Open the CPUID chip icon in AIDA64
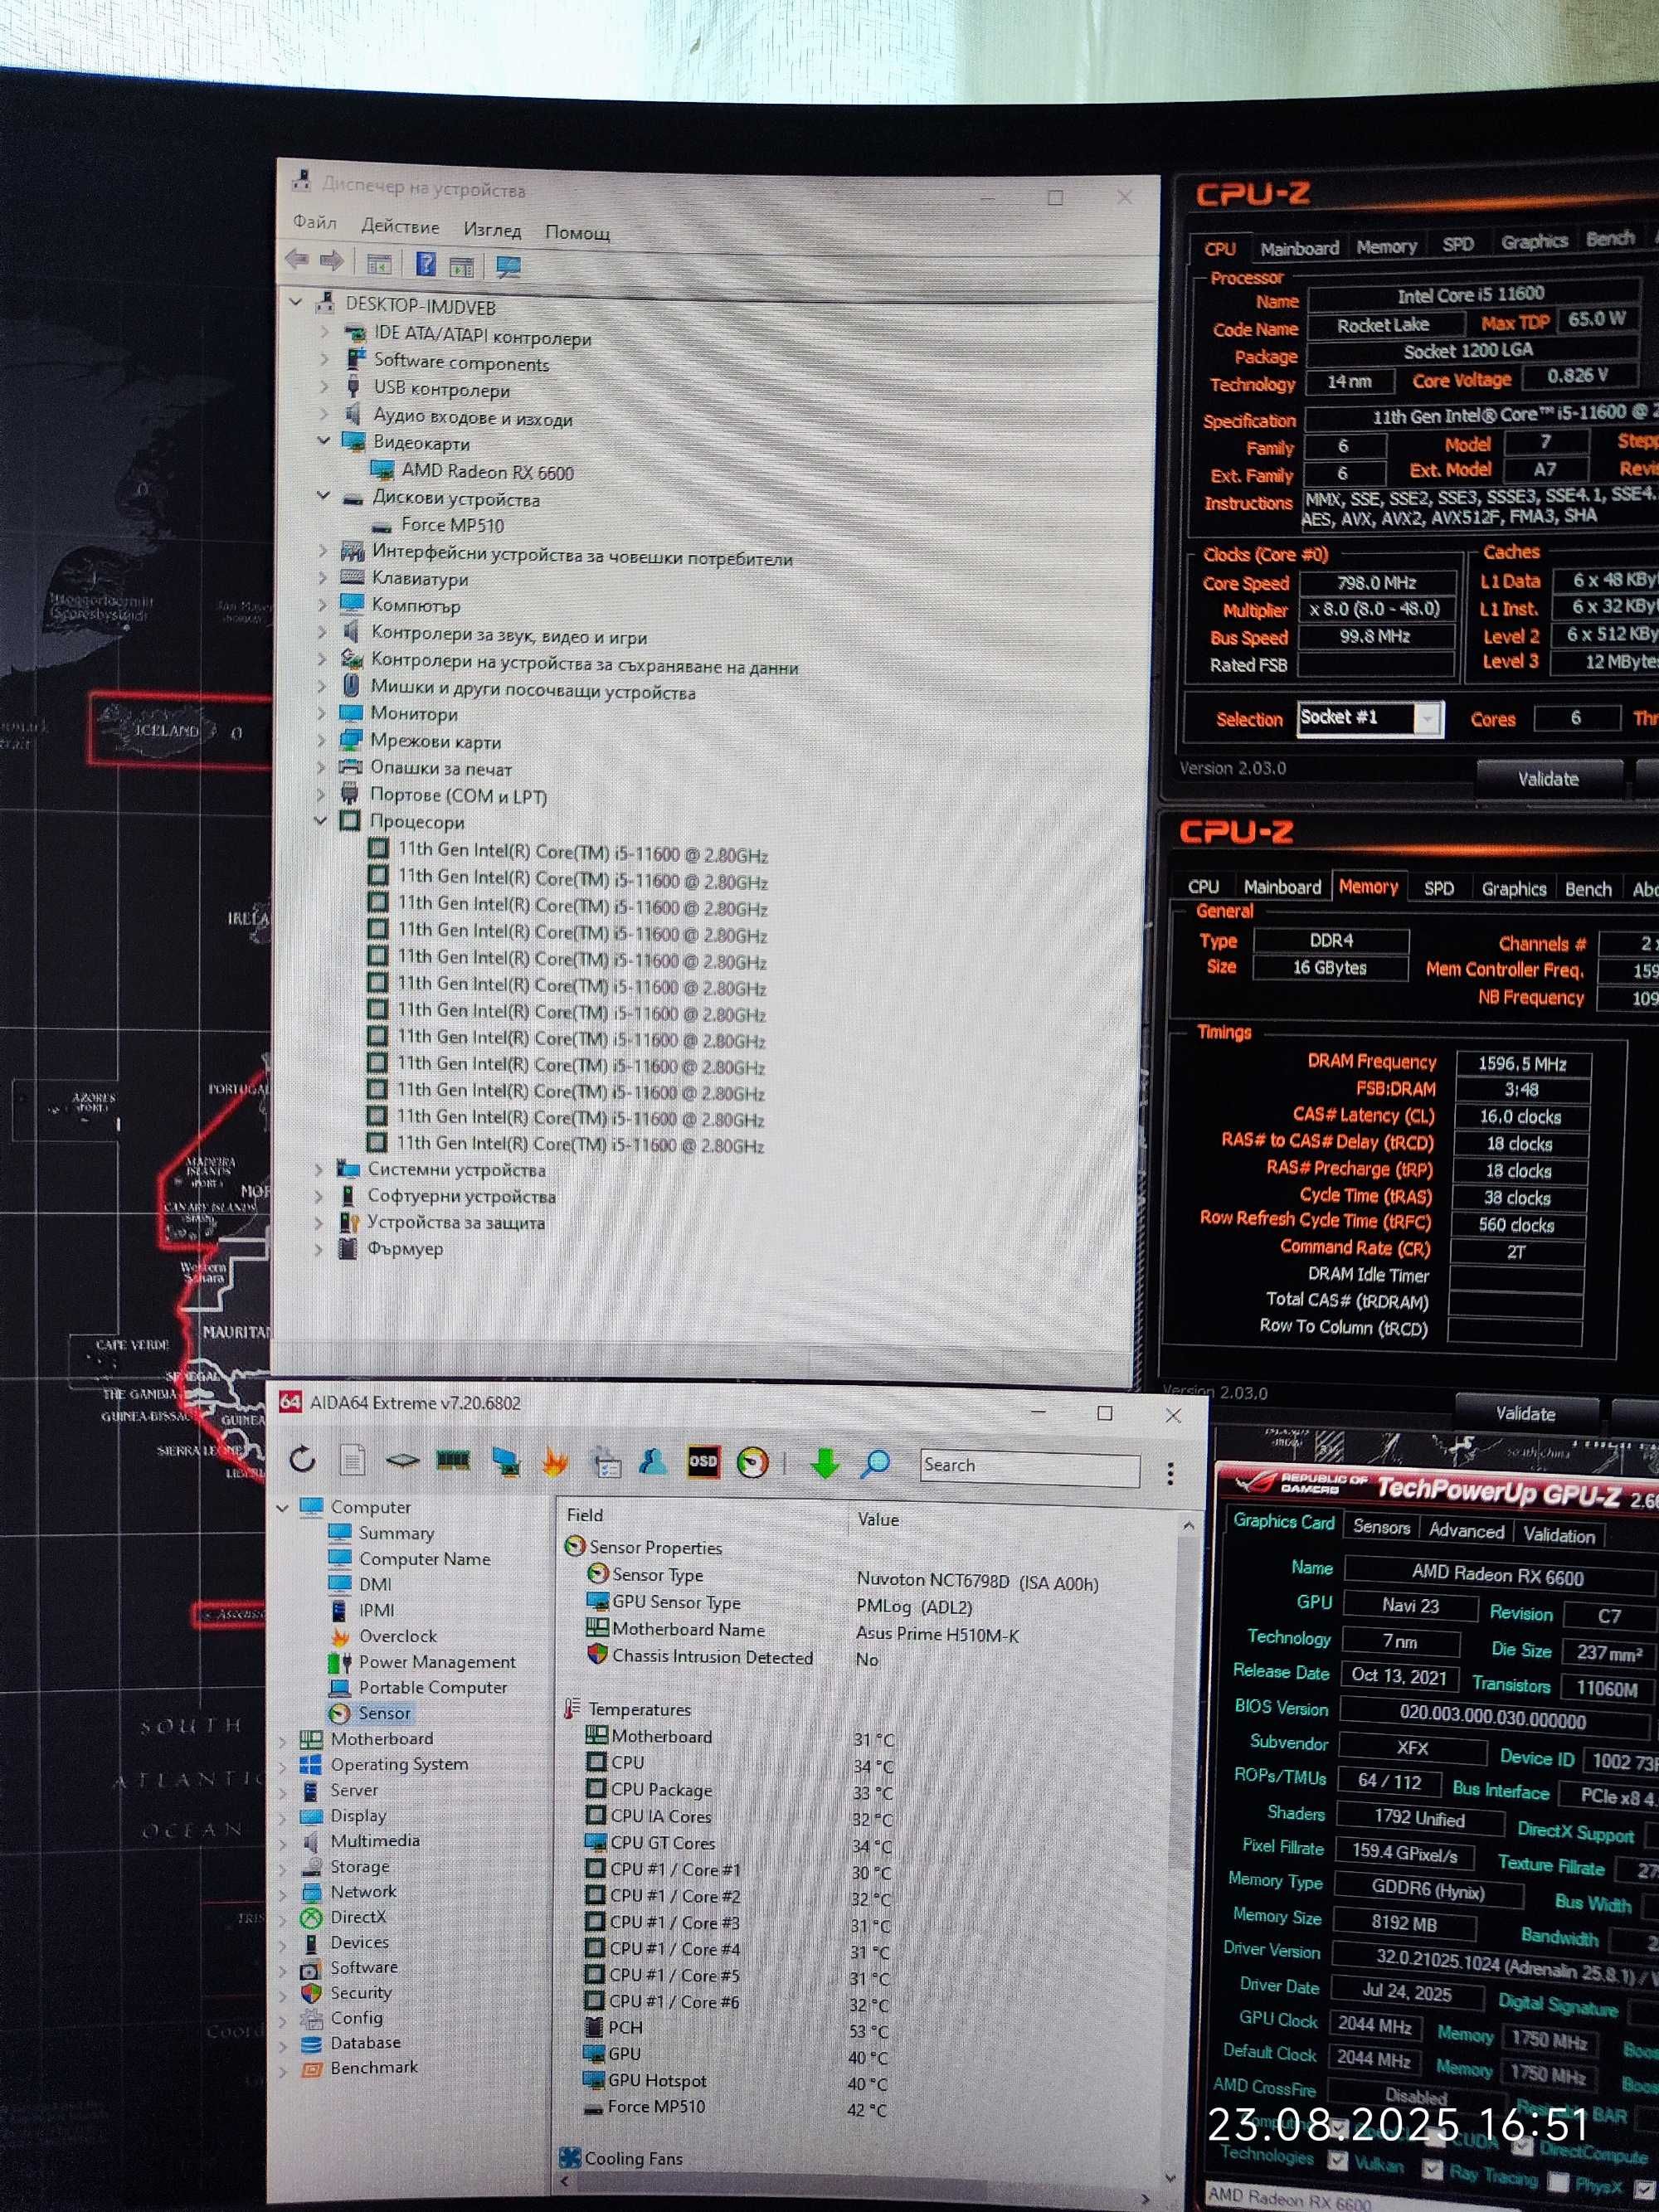The width and height of the screenshot is (1659, 2212). [x=402, y=1460]
